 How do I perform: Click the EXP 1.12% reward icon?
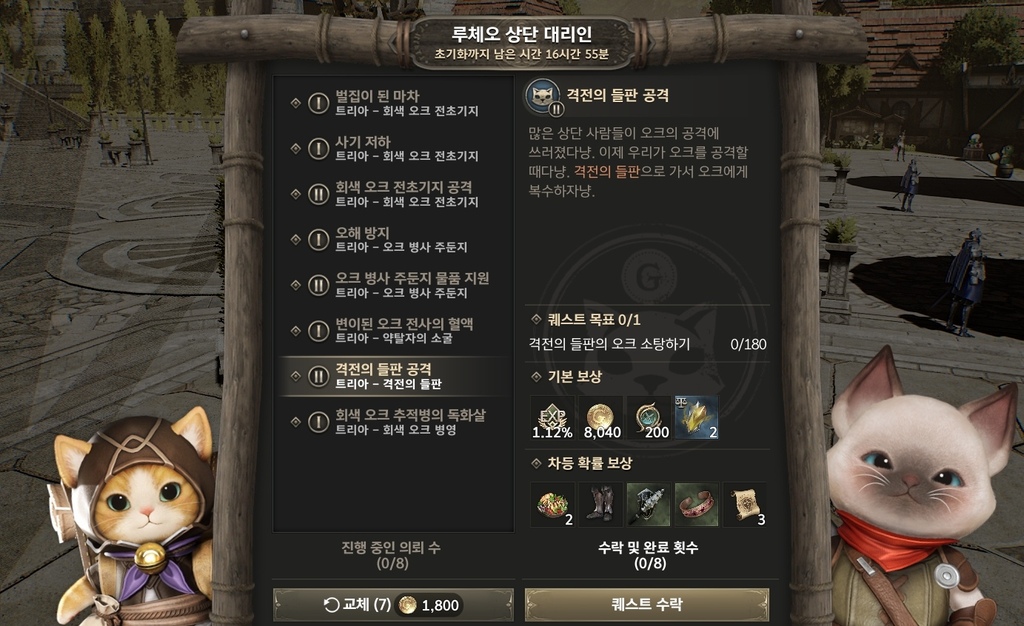click(552, 418)
